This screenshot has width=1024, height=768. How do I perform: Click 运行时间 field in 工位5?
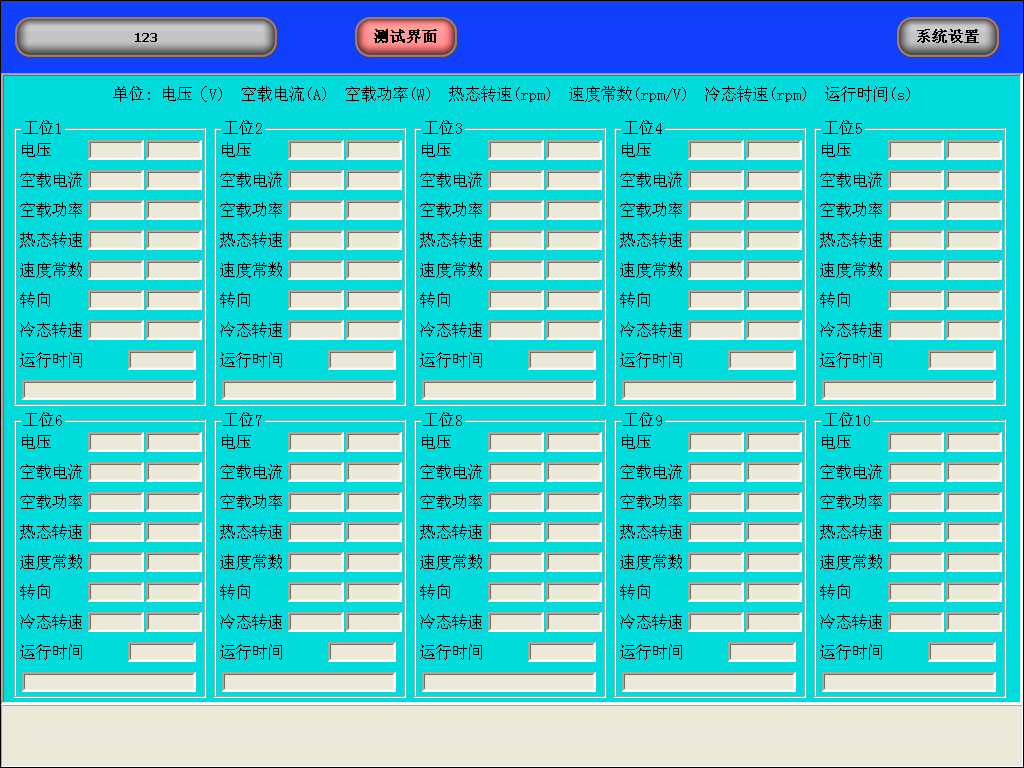[x=961, y=360]
